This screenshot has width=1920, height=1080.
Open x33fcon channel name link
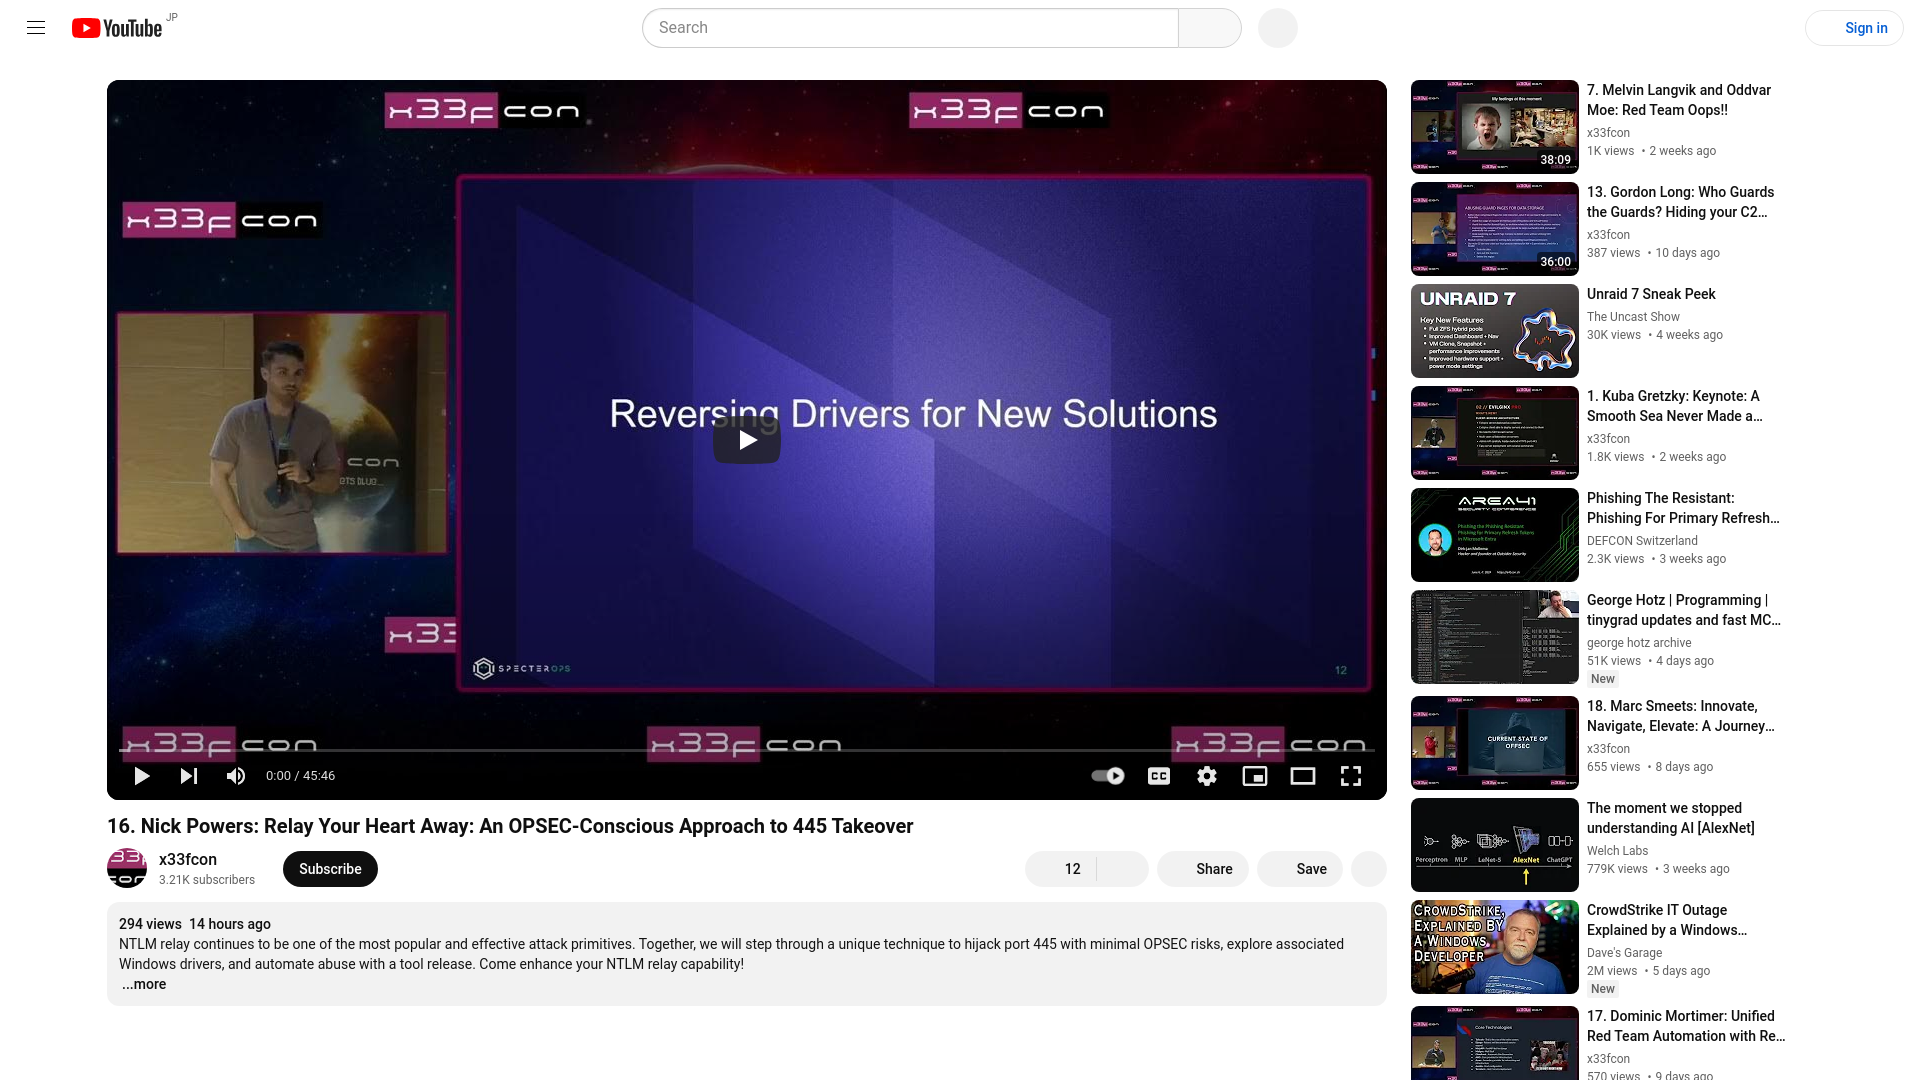188,859
